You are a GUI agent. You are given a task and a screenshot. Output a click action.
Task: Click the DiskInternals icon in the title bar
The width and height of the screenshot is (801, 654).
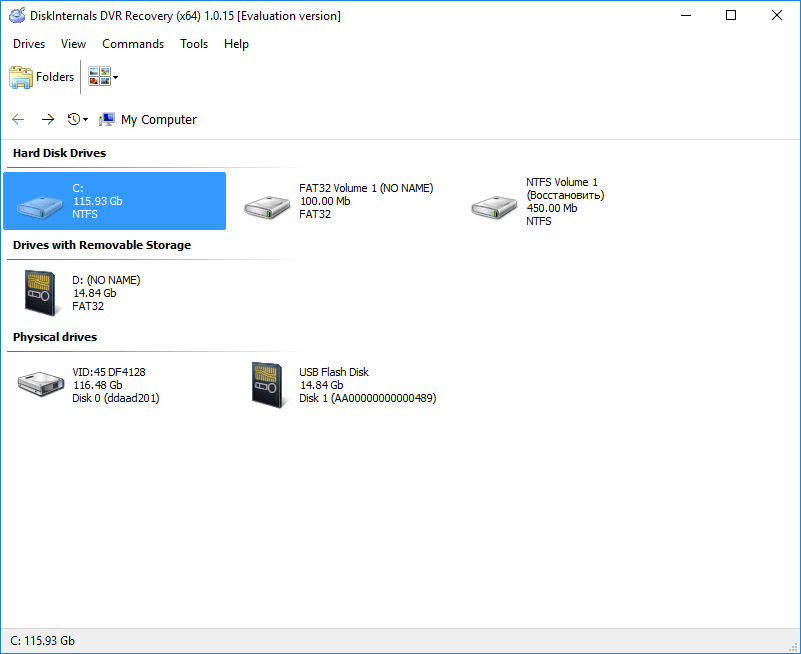pos(16,15)
